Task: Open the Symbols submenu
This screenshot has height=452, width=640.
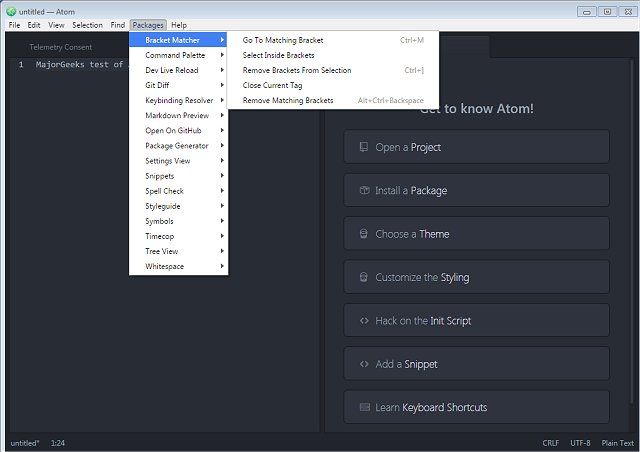Action: point(178,221)
